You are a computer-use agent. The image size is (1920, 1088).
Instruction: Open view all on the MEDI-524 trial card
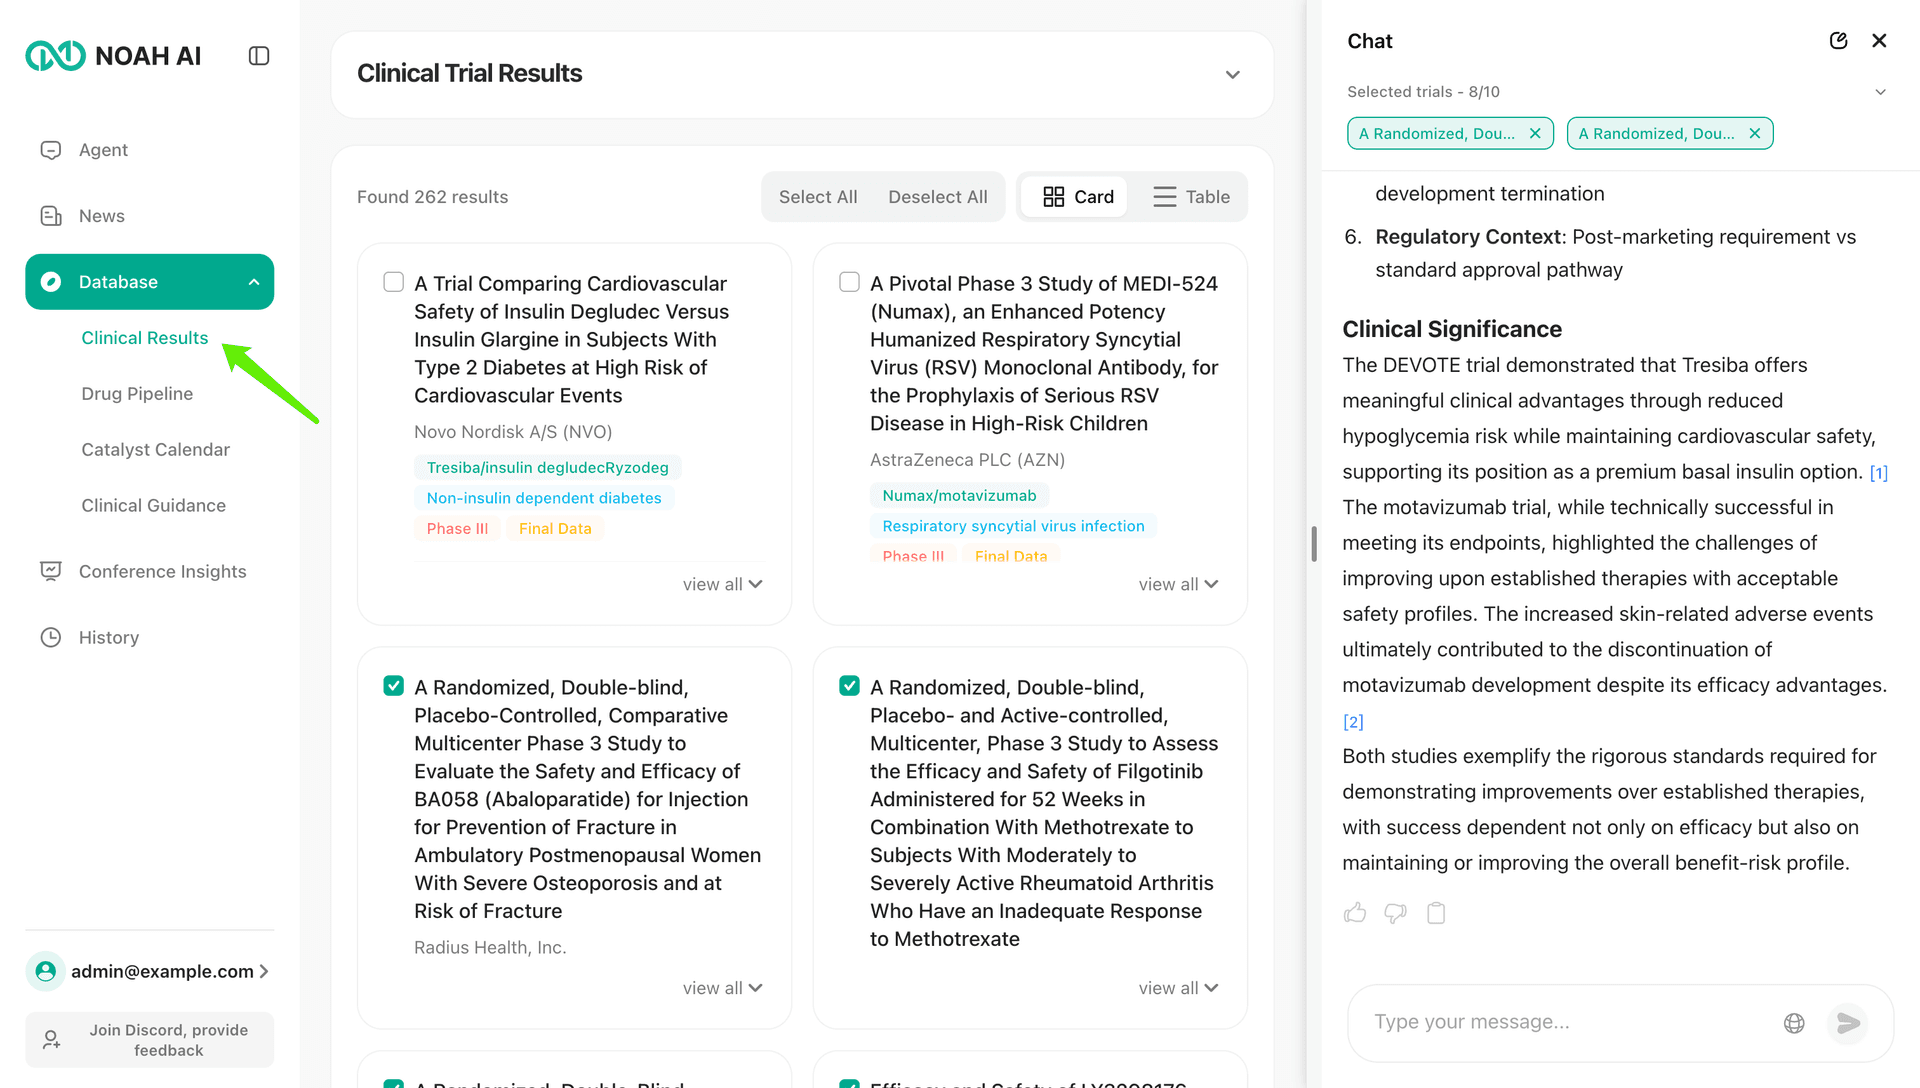click(1178, 584)
